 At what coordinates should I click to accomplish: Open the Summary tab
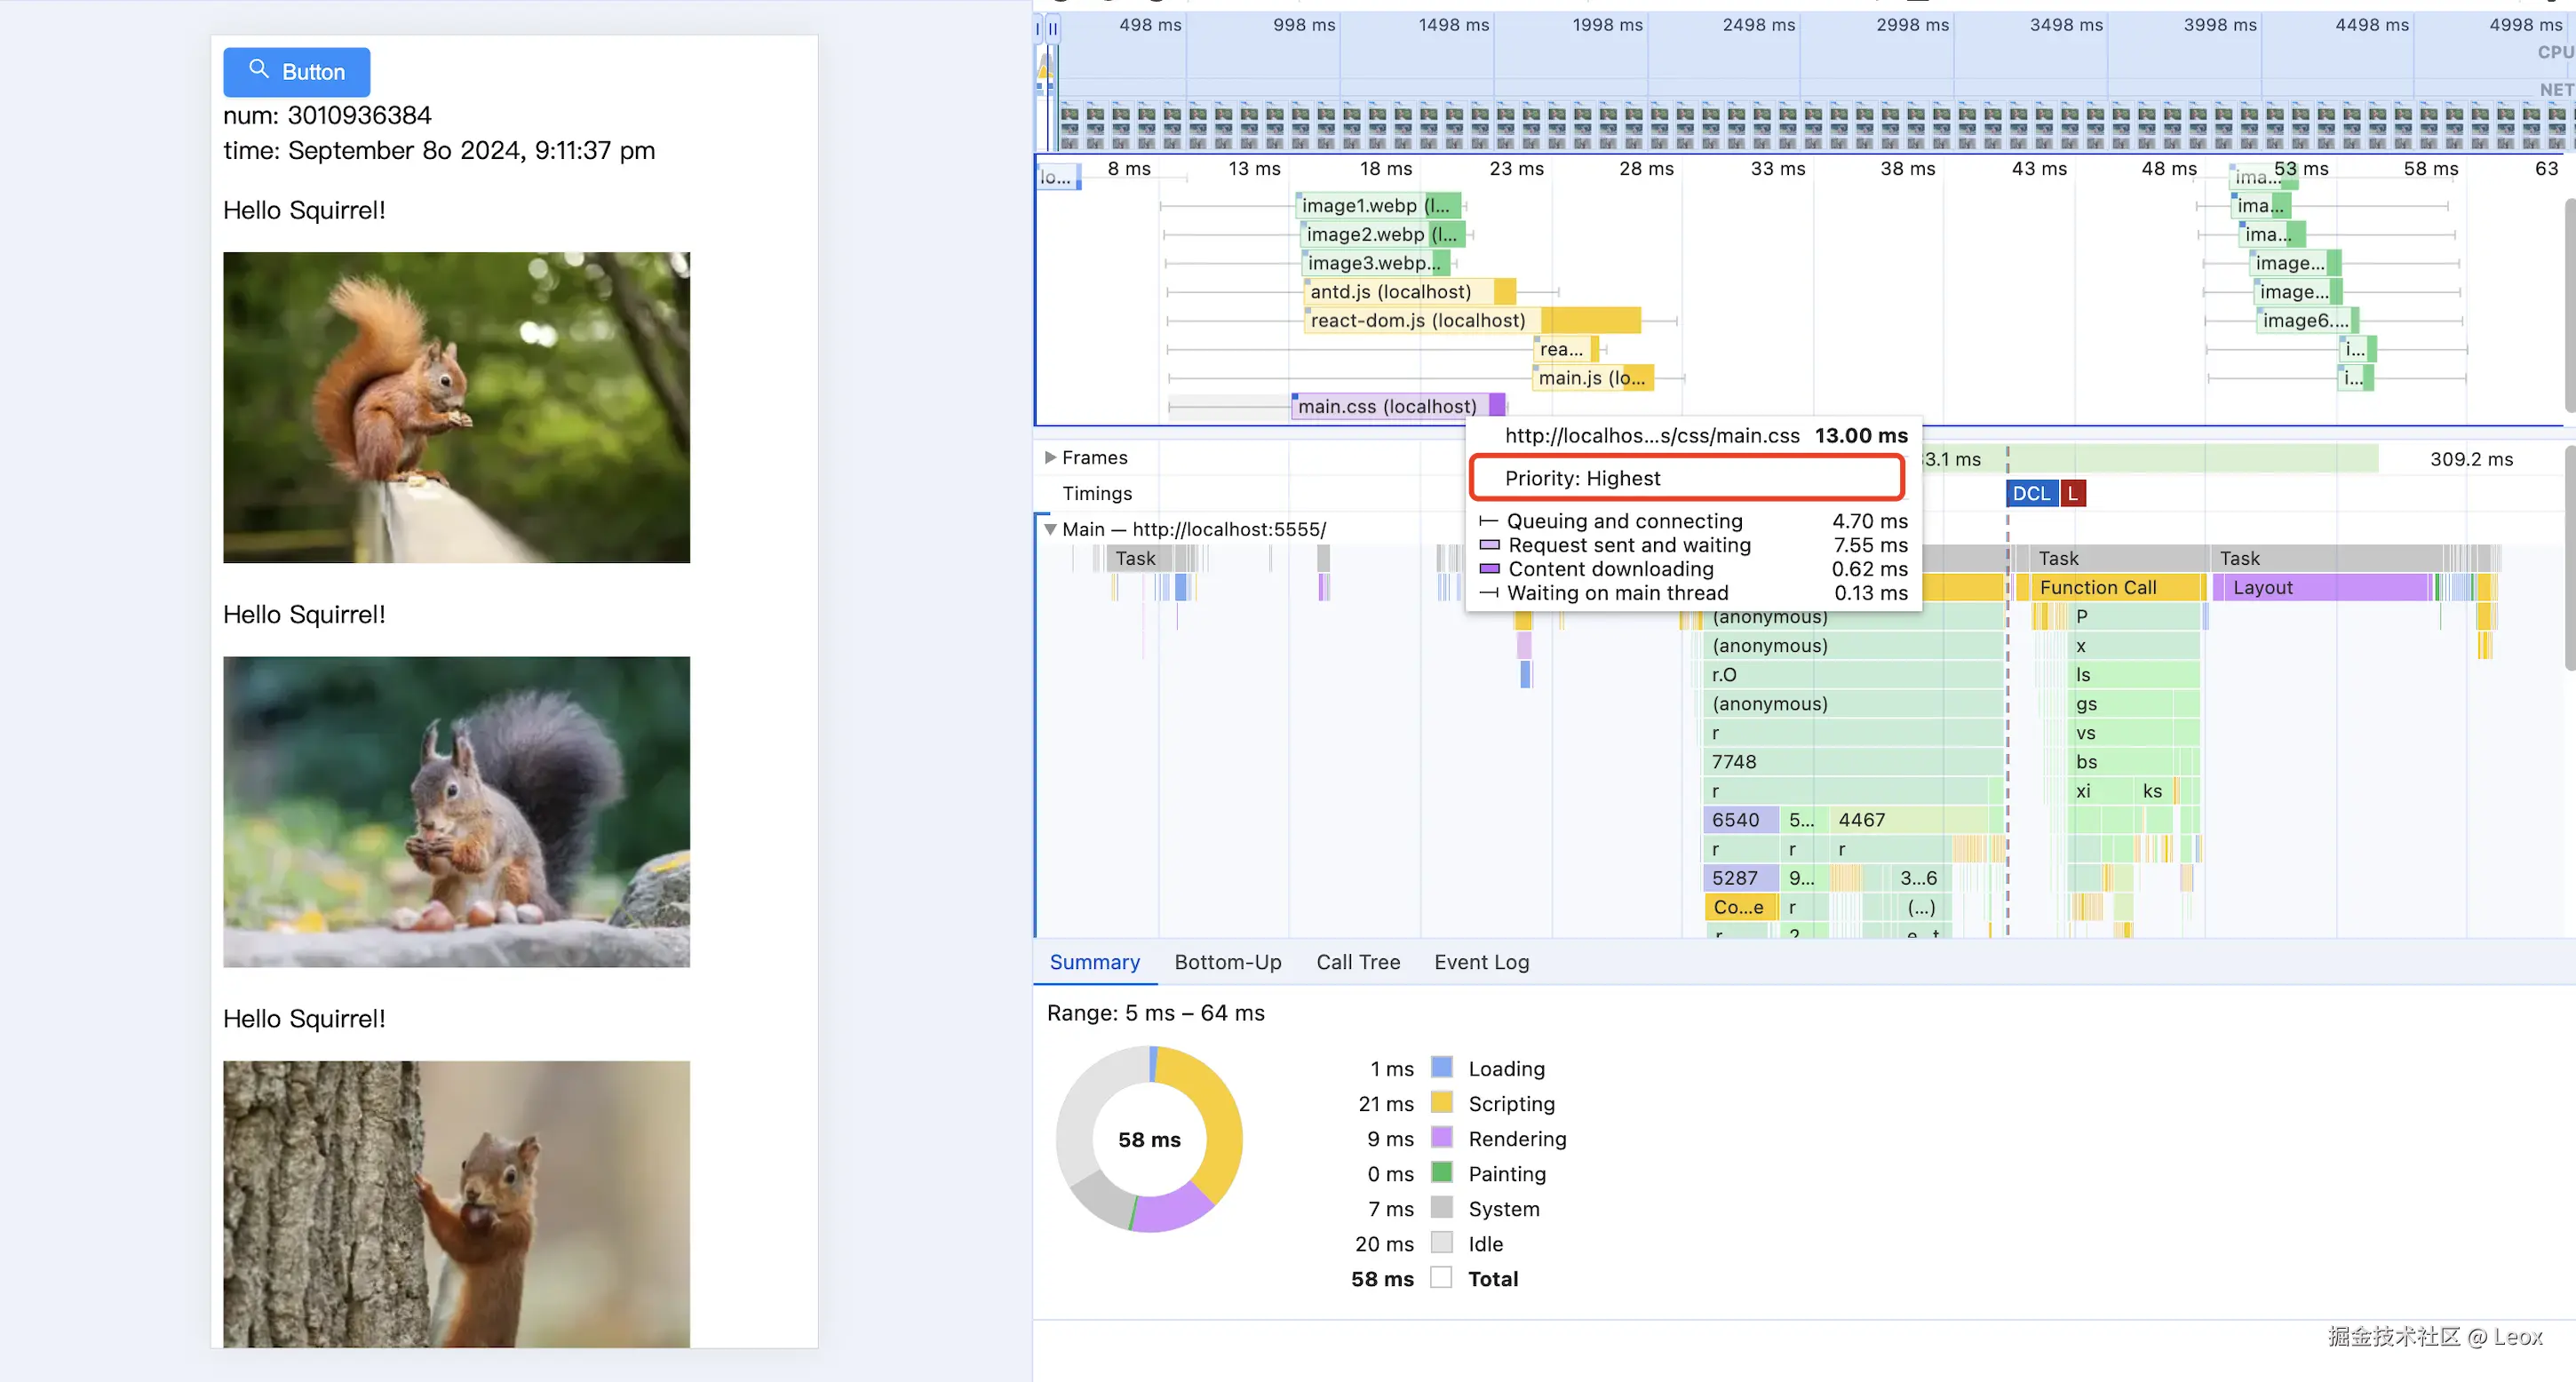[1094, 962]
